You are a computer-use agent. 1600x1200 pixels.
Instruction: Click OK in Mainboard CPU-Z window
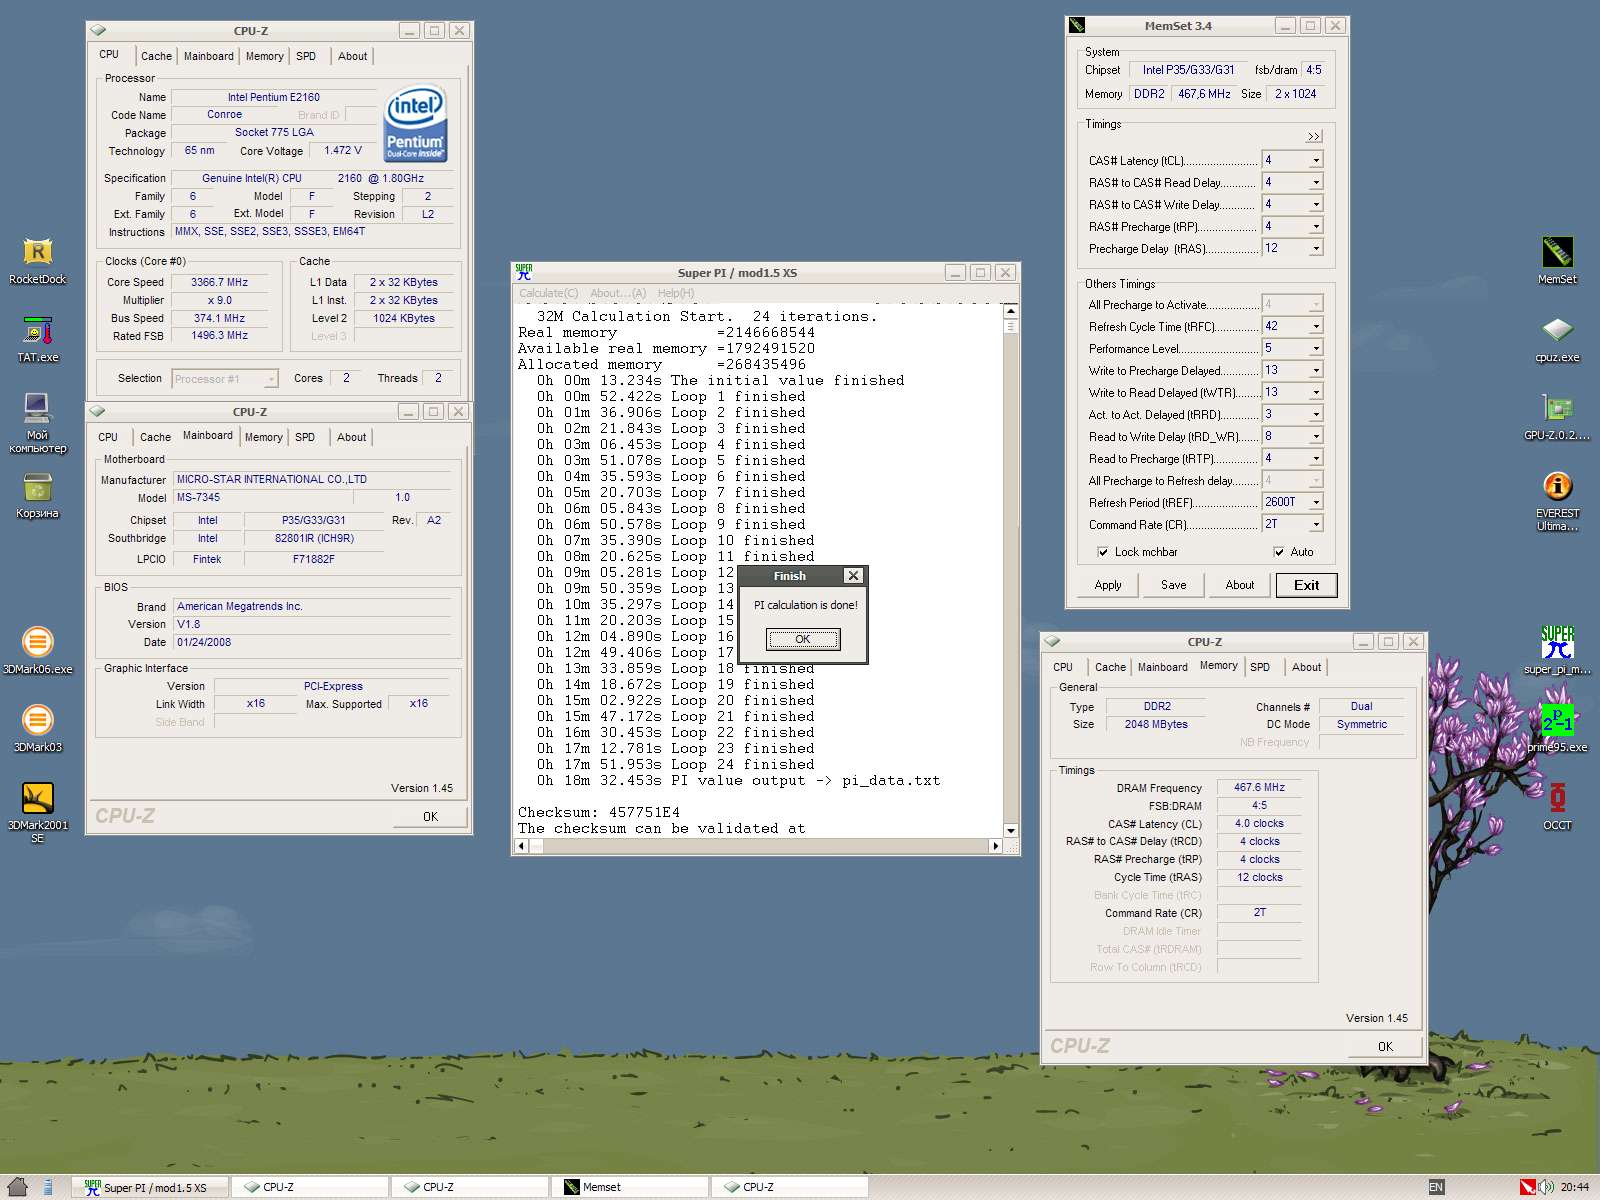(x=430, y=816)
